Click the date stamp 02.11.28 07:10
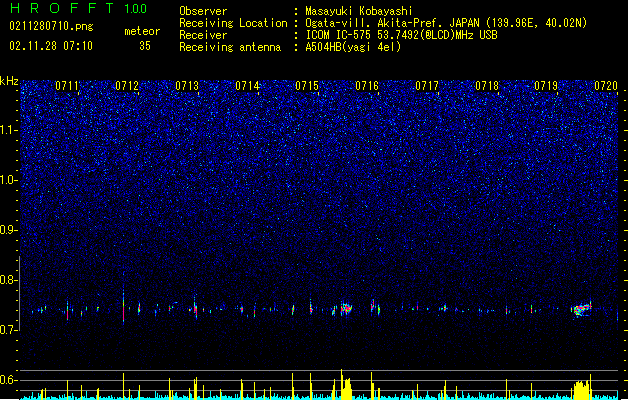629x400 pixels. tap(51, 46)
